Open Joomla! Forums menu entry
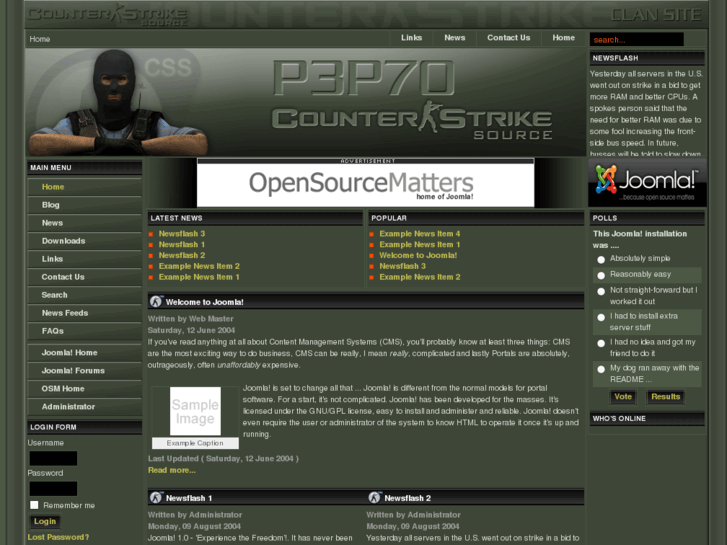The image size is (727, 545). tap(84, 371)
